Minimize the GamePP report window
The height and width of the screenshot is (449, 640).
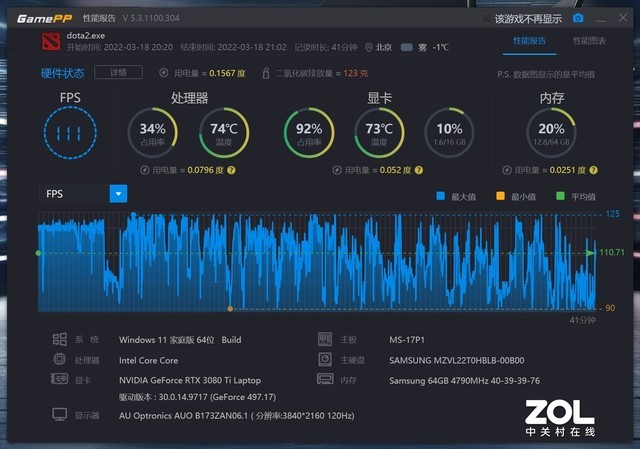(600, 20)
